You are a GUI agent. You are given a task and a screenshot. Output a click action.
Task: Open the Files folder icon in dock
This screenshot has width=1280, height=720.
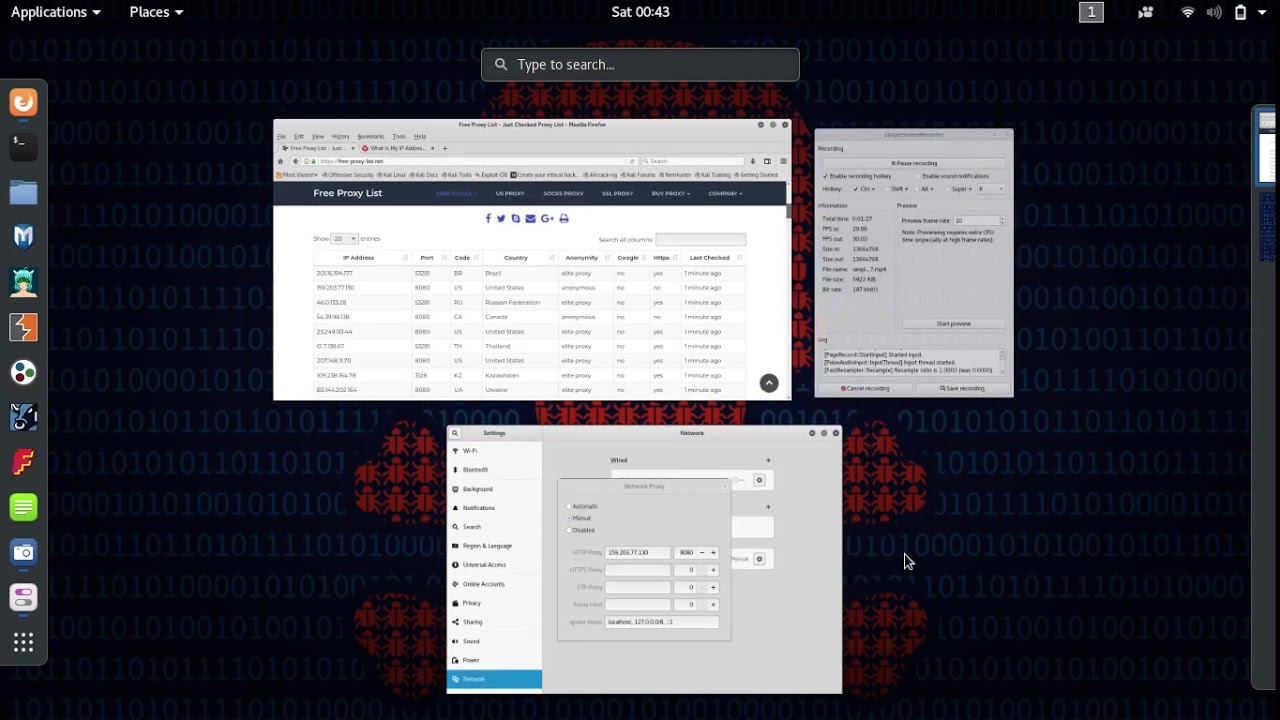[23, 191]
